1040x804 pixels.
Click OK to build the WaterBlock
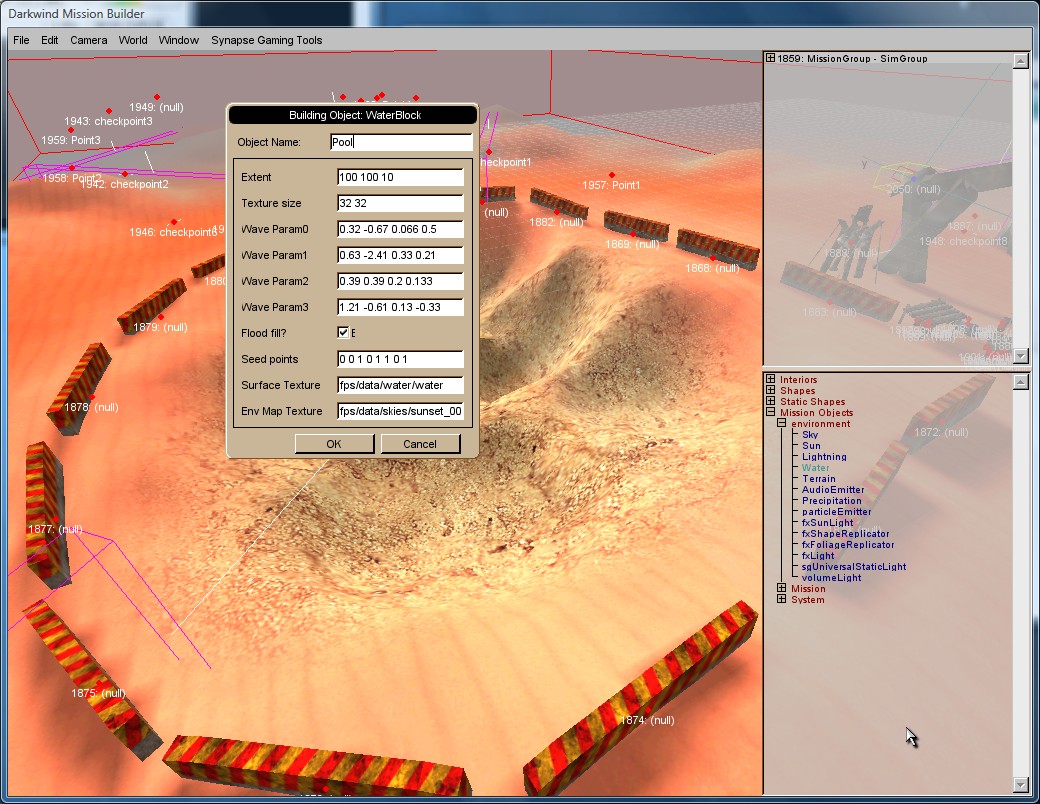pos(334,444)
